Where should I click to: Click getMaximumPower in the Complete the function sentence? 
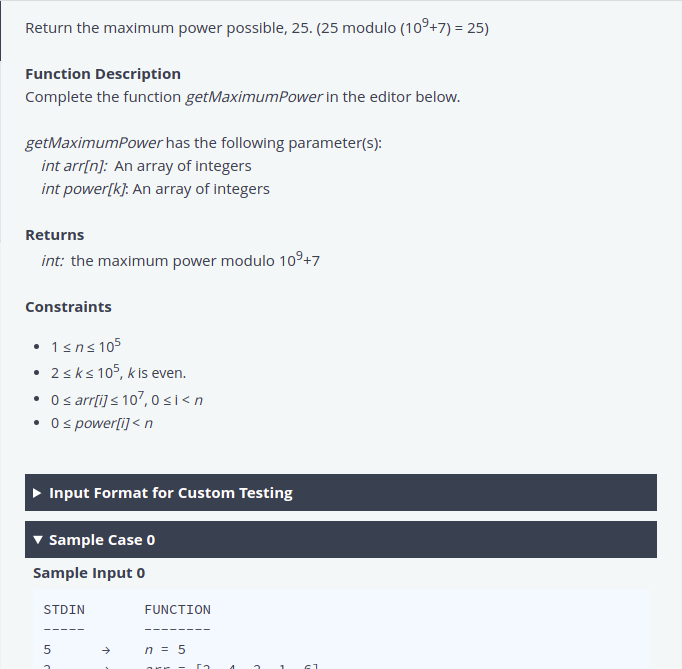coord(254,97)
